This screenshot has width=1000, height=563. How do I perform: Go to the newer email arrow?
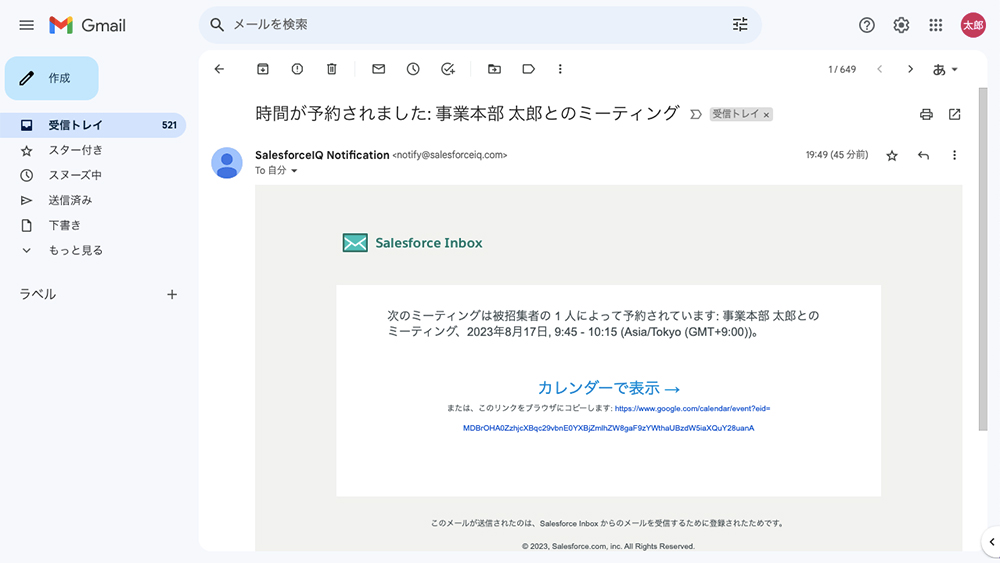(x=879, y=69)
